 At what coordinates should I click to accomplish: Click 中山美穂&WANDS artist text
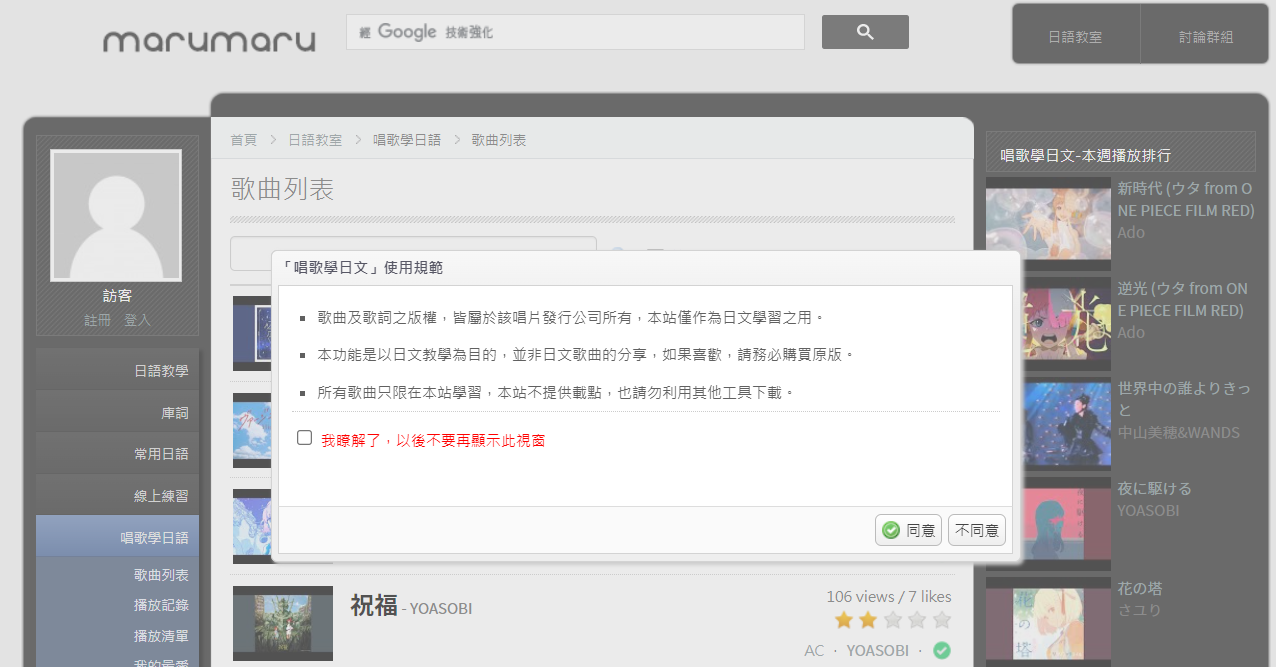click(x=1178, y=432)
